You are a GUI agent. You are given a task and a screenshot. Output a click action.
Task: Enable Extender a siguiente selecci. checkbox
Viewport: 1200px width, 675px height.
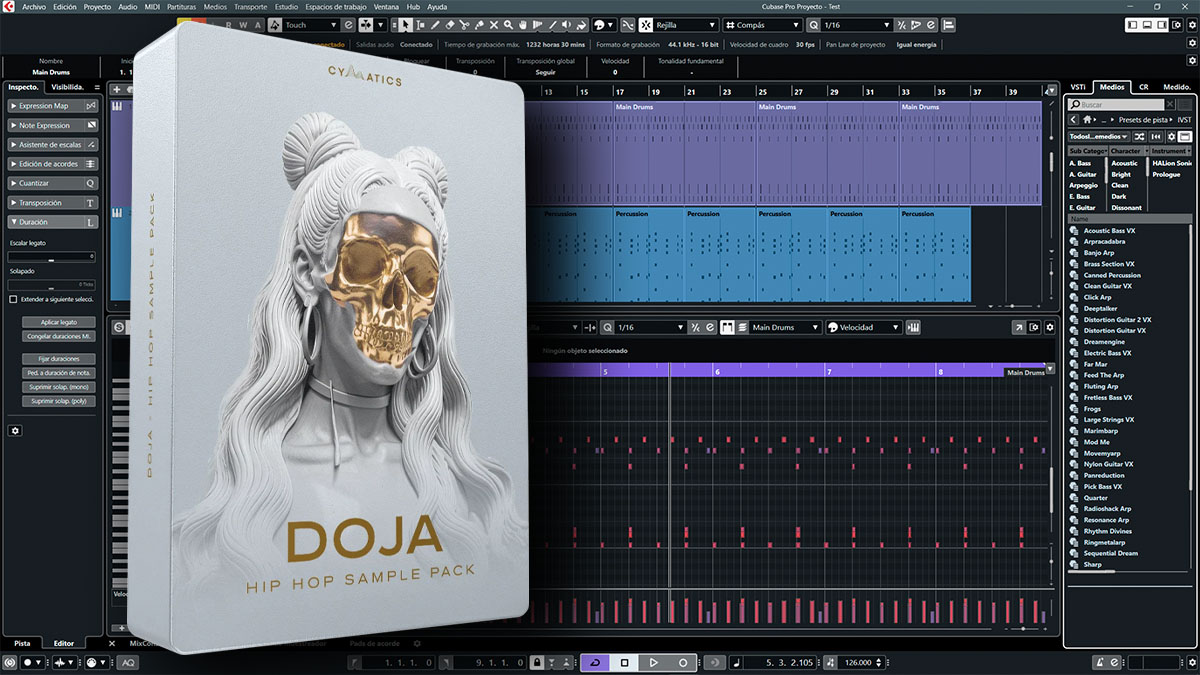[13, 299]
